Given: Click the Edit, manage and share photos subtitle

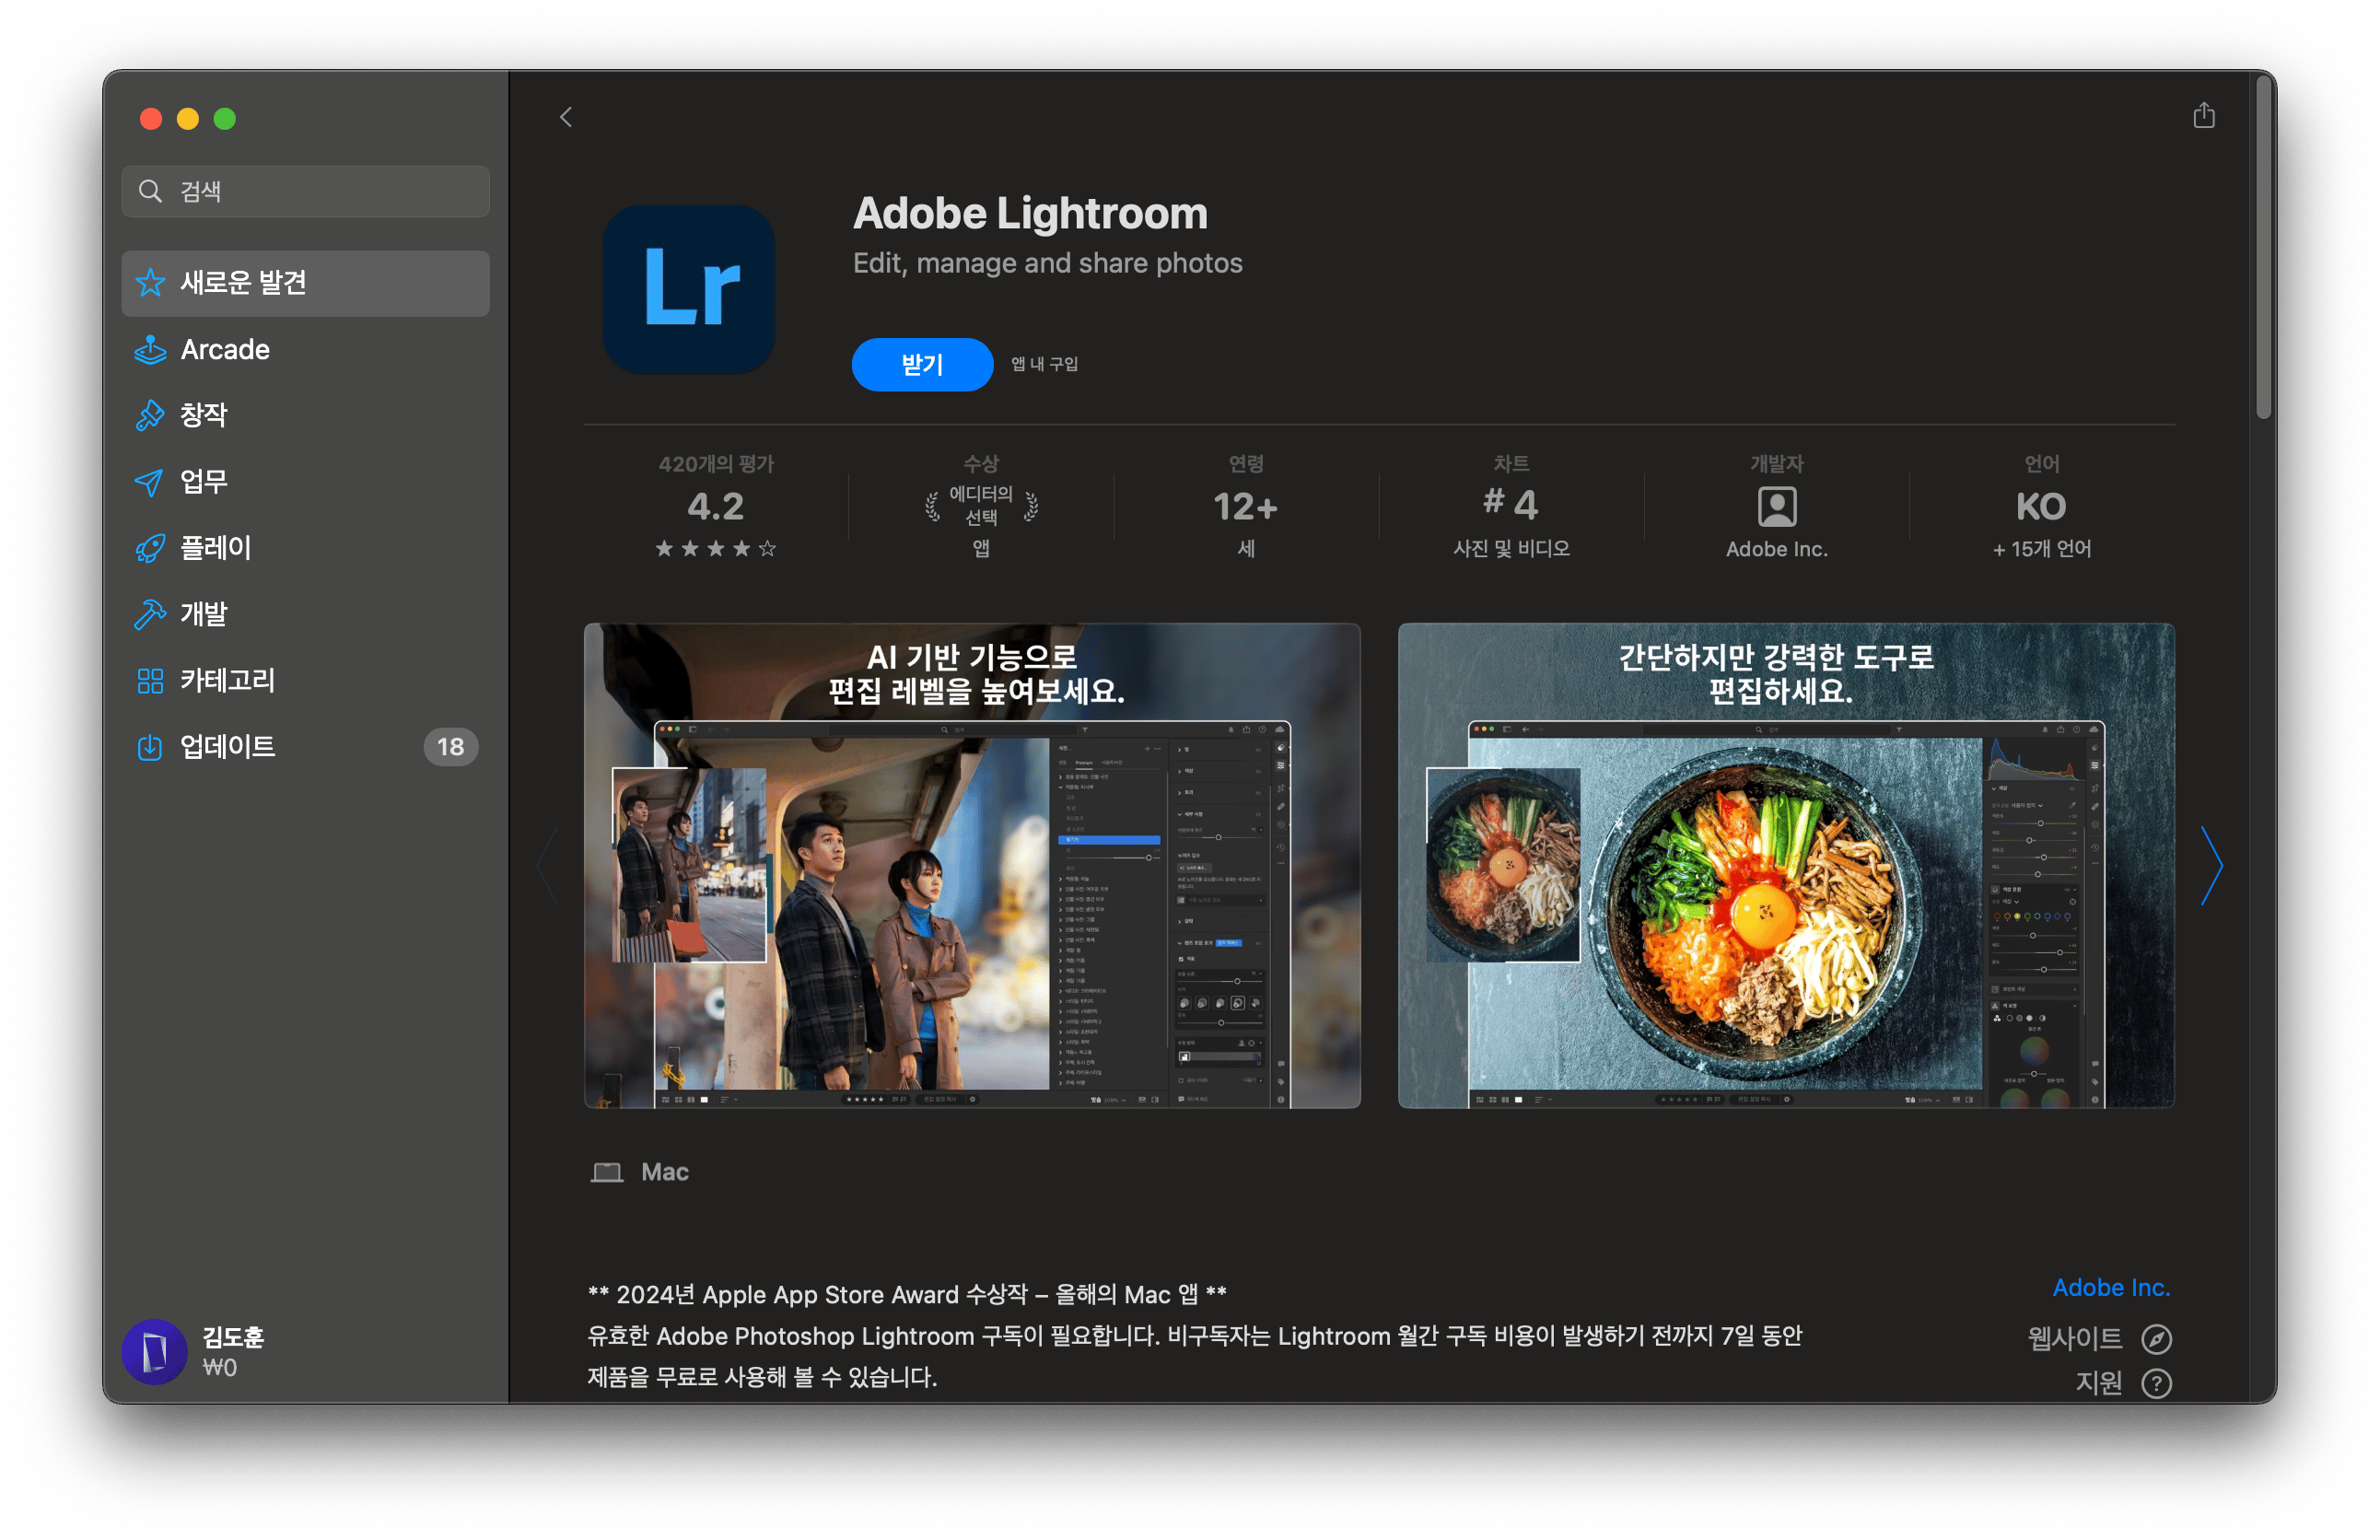Looking at the screenshot, I should coord(1047,263).
